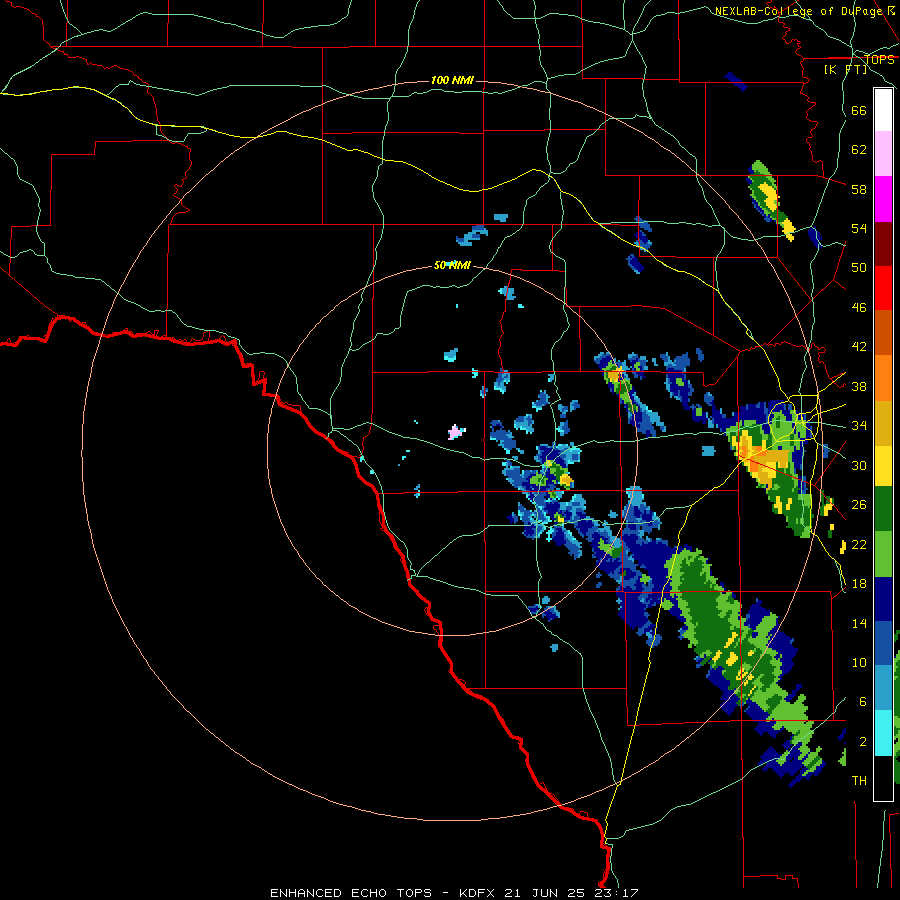This screenshot has height=900, width=900.
Task: Click the "22" legend value
Action: [x=859, y=544]
